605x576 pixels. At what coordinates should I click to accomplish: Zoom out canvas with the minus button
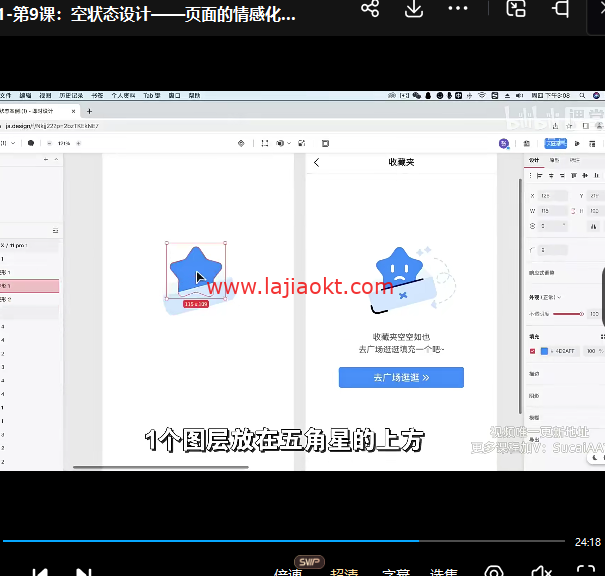[x=49, y=143]
